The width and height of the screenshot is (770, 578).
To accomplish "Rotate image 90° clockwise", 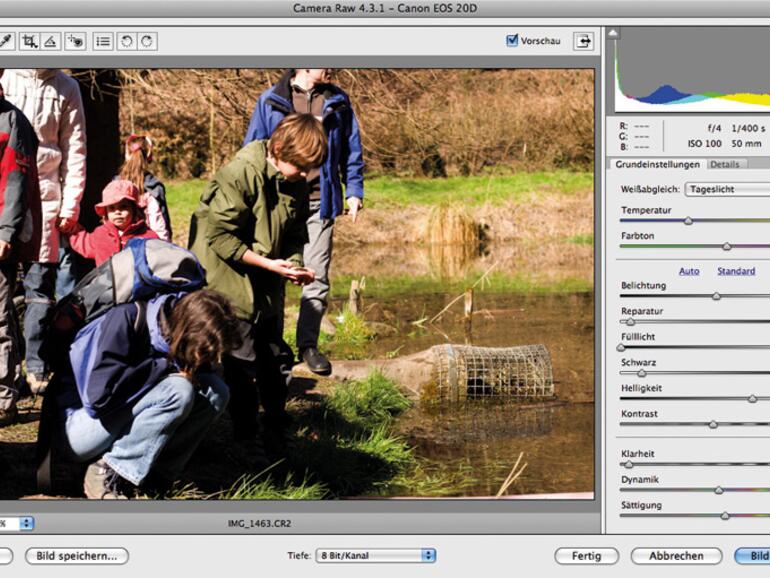I will pos(147,41).
